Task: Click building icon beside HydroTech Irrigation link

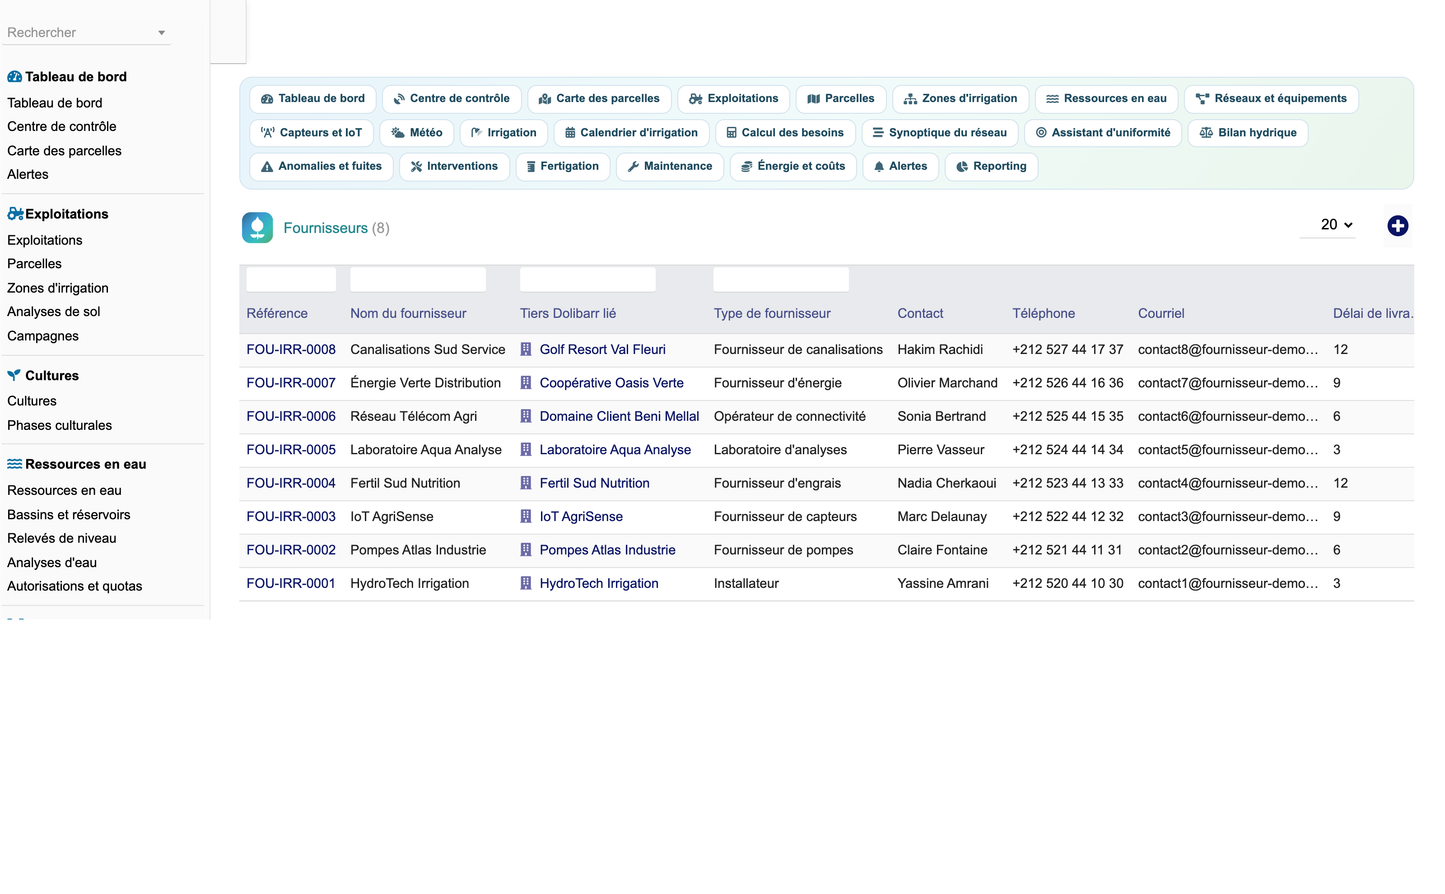Action: [x=526, y=584]
